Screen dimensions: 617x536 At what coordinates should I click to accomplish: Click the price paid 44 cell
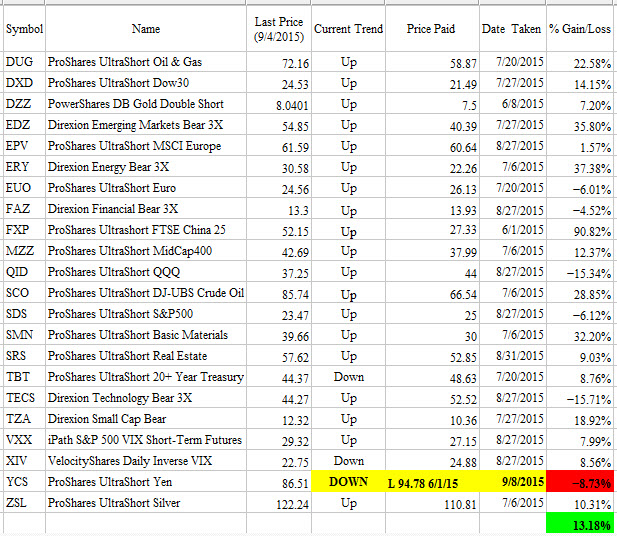coord(432,272)
